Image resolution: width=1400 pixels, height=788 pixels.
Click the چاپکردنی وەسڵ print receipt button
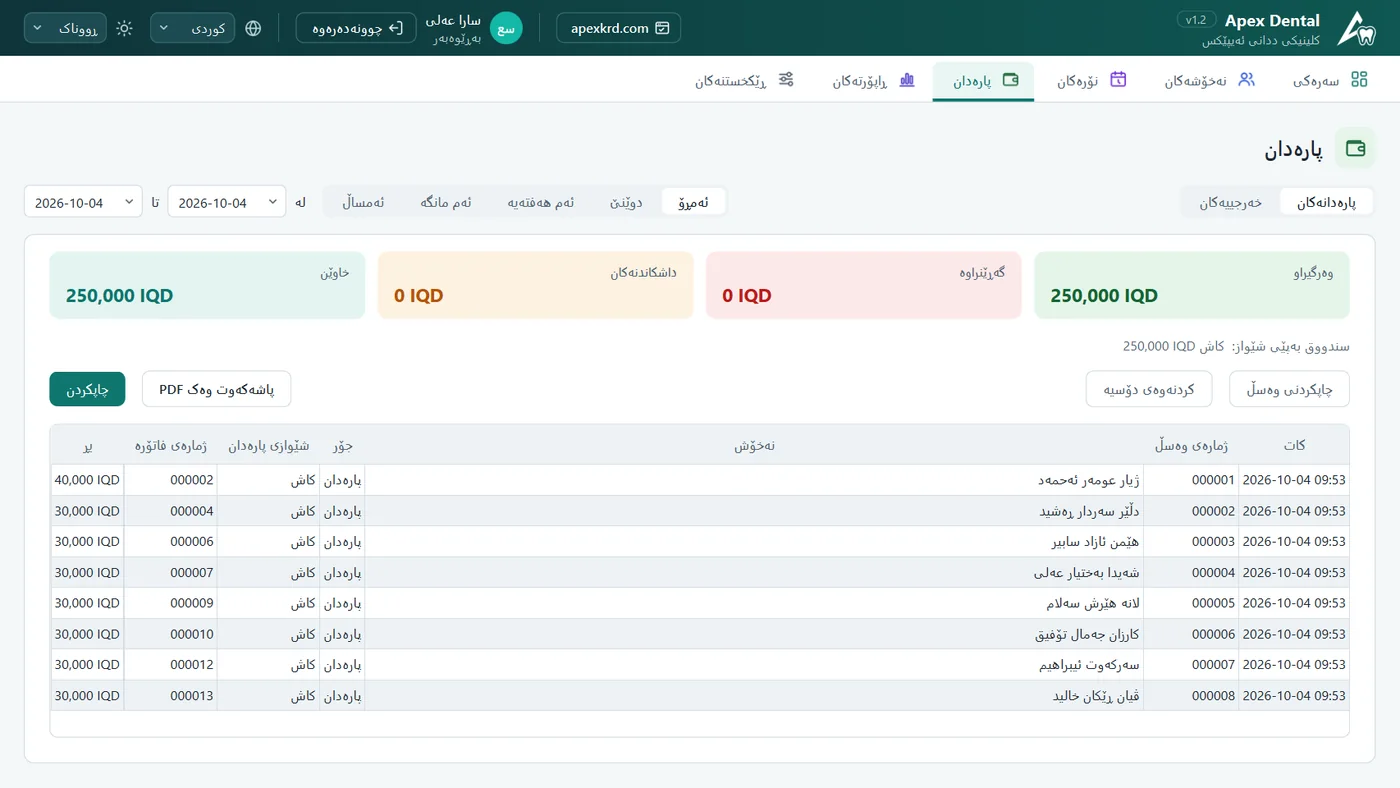coord(1289,389)
